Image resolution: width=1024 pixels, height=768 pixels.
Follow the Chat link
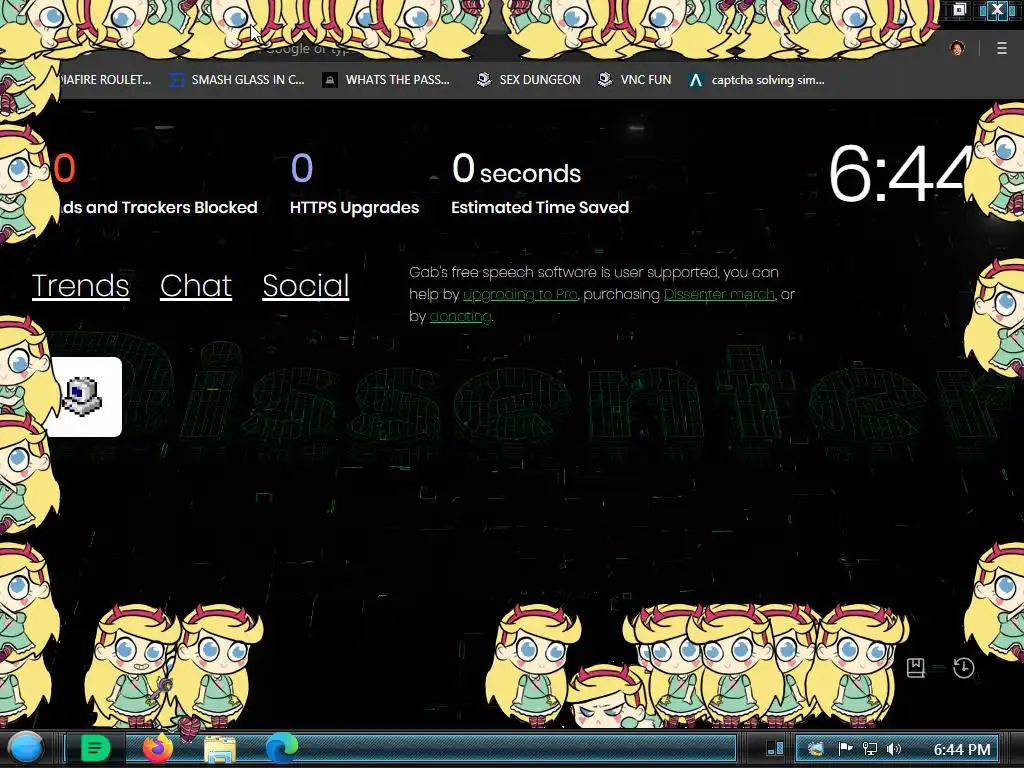tap(196, 286)
